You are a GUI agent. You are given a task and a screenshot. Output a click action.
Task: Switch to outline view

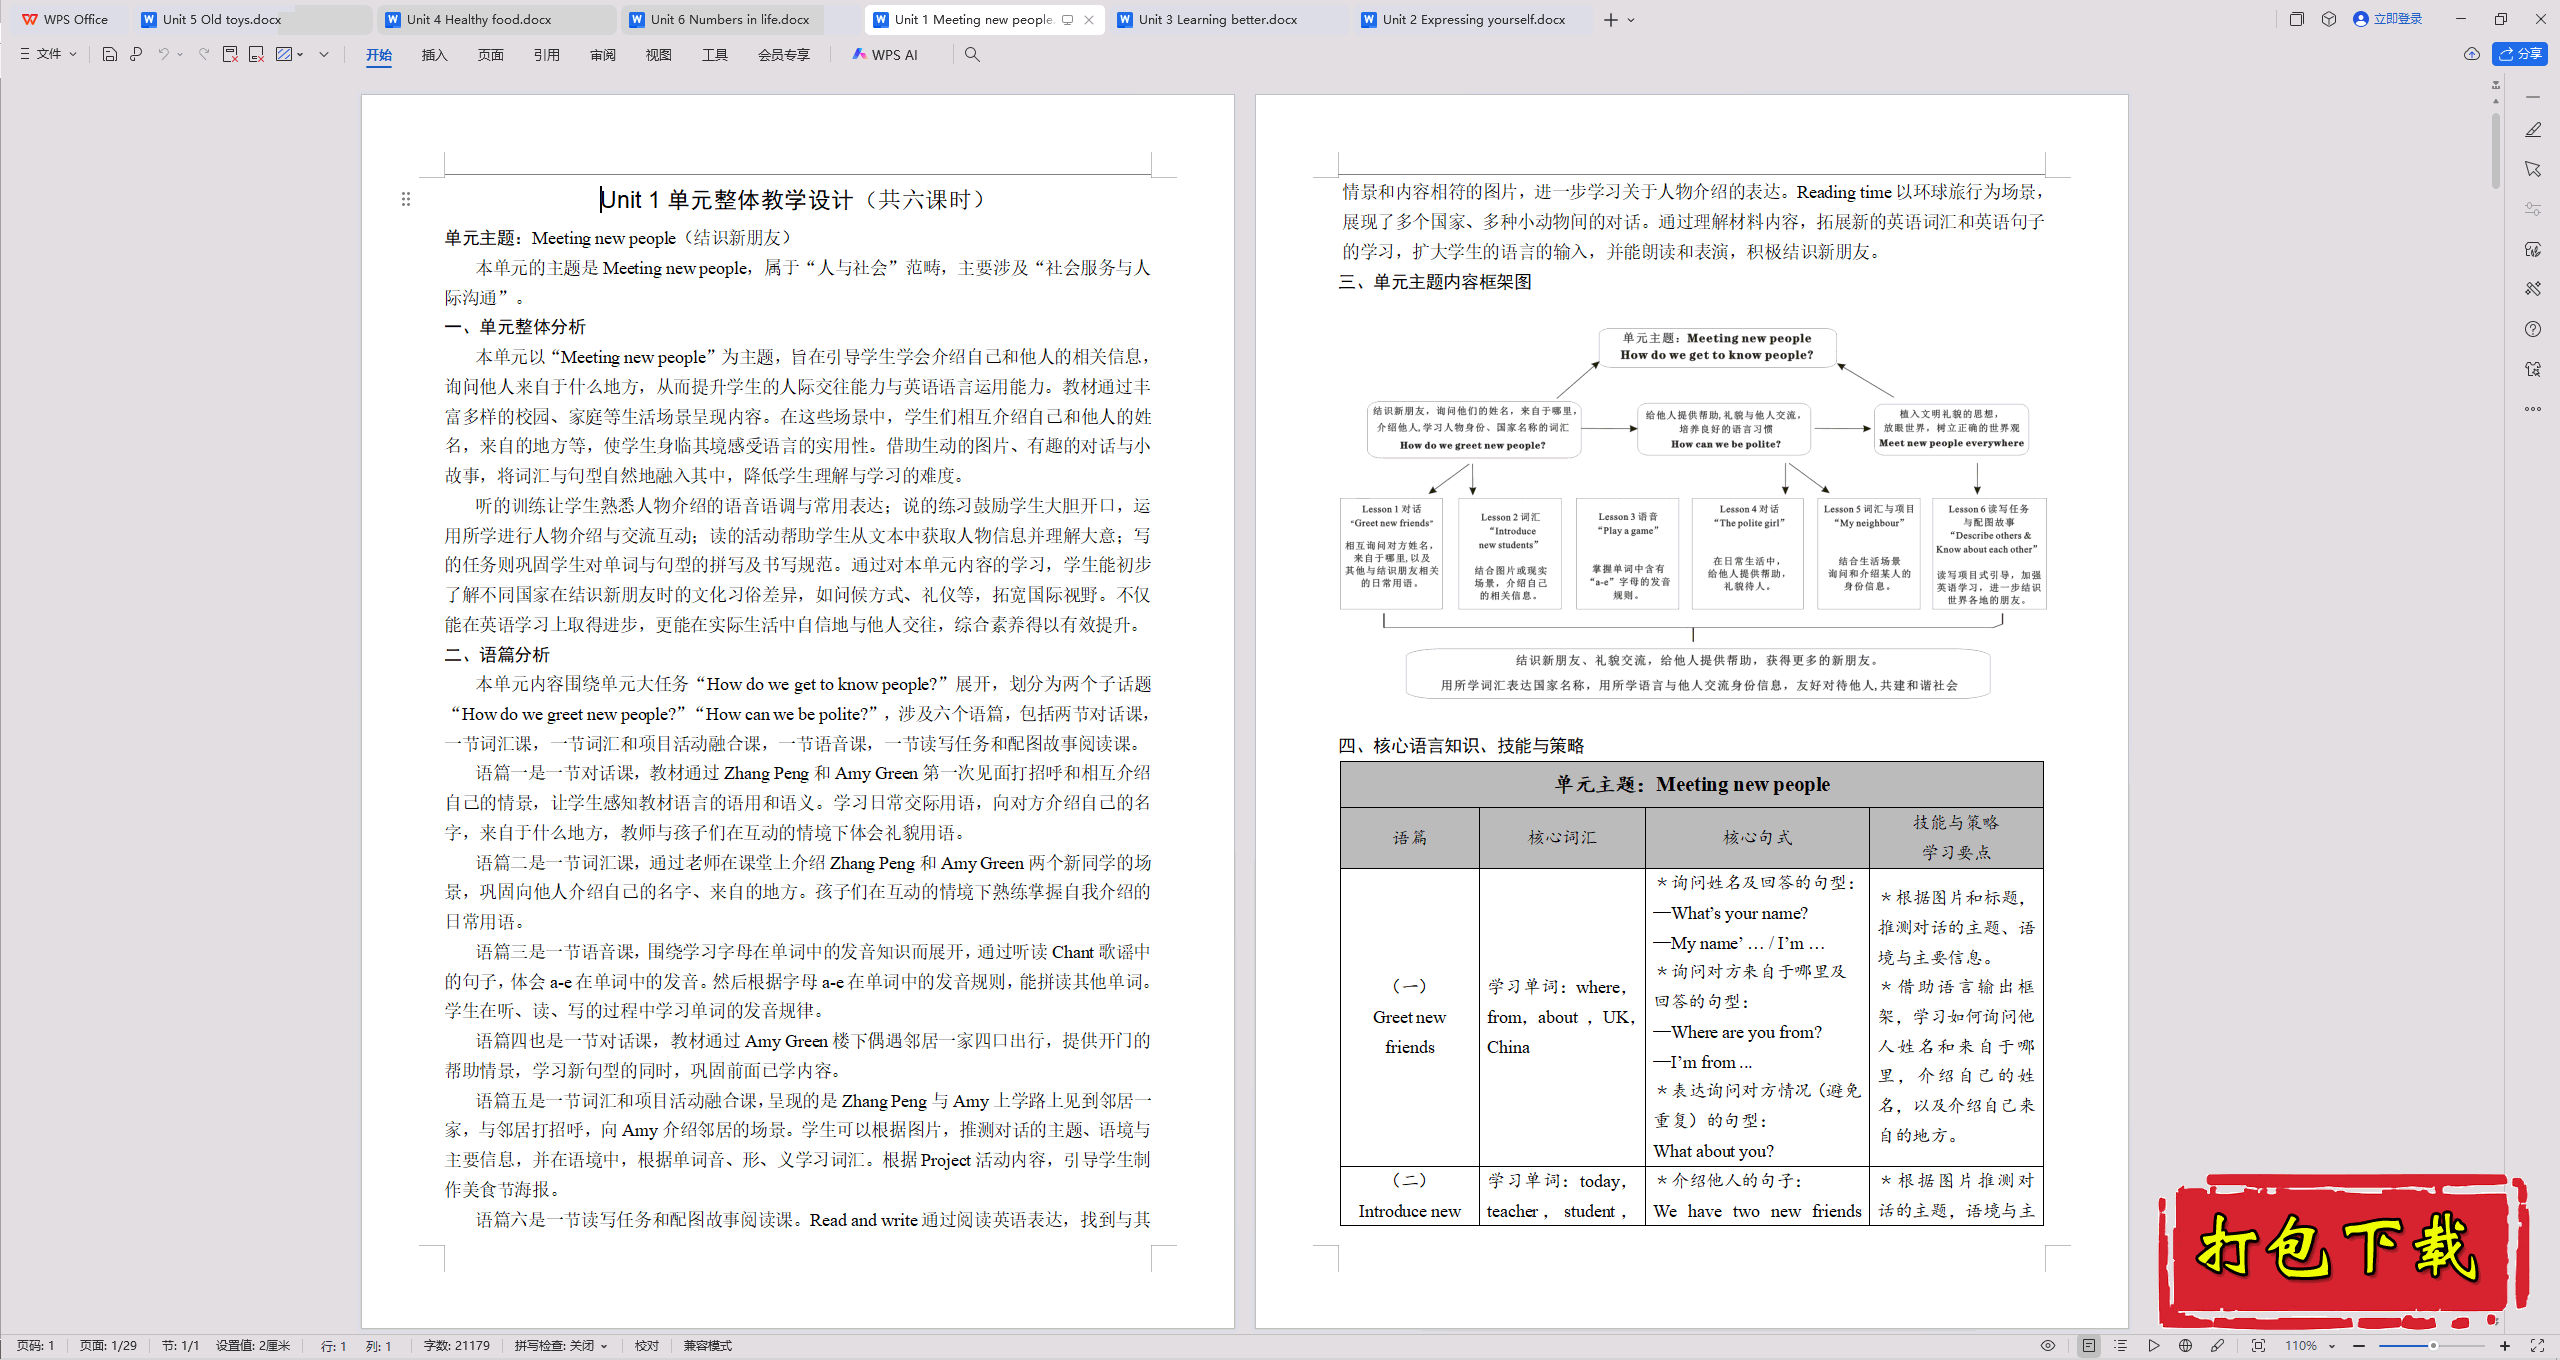tap(2121, 1346)
